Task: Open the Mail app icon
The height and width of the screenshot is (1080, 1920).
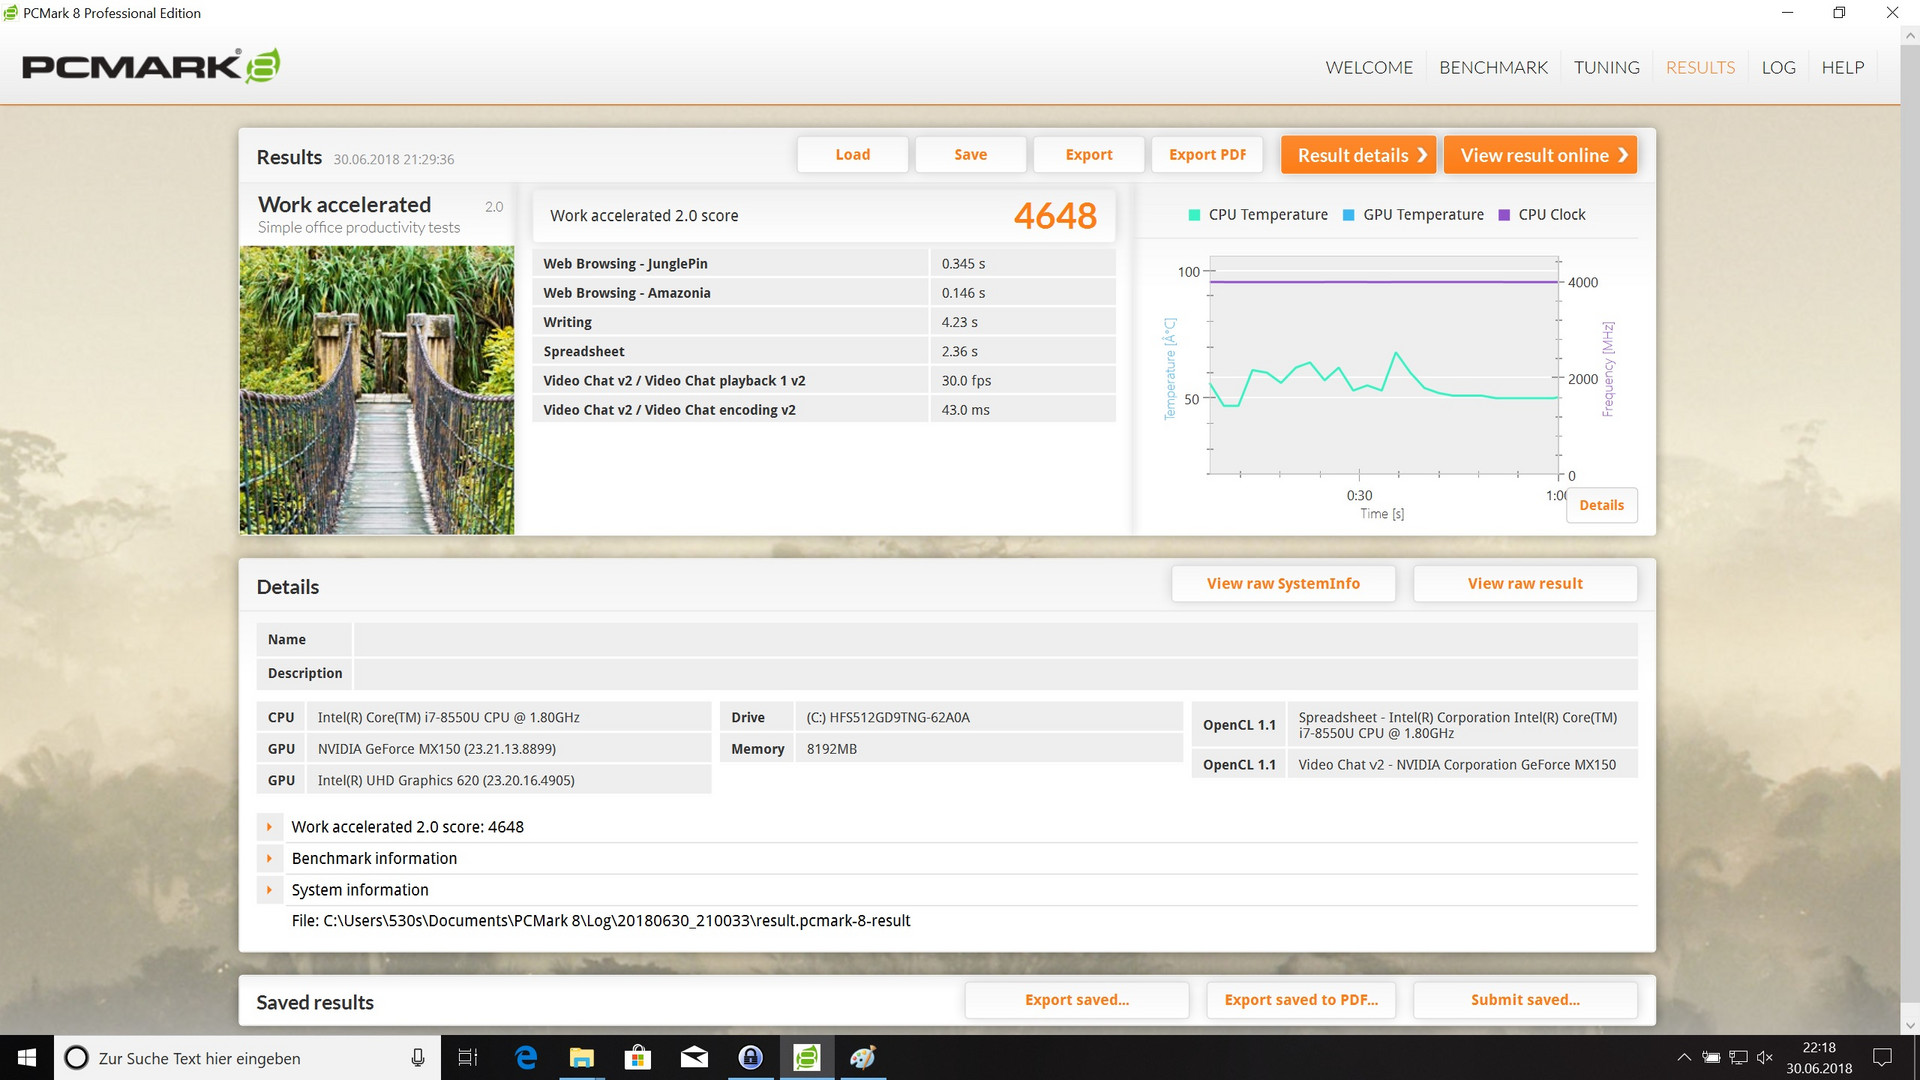Action: tap(694, 1057)
